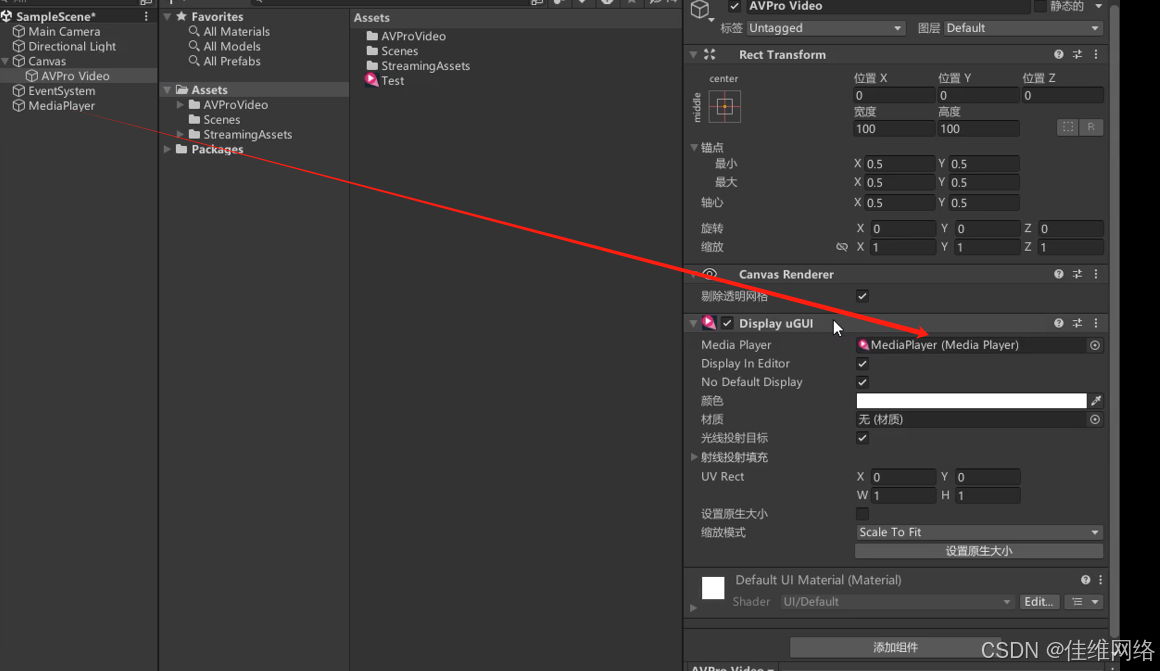
Task: Open Media Player object picker
Action: pos(1095,345)
